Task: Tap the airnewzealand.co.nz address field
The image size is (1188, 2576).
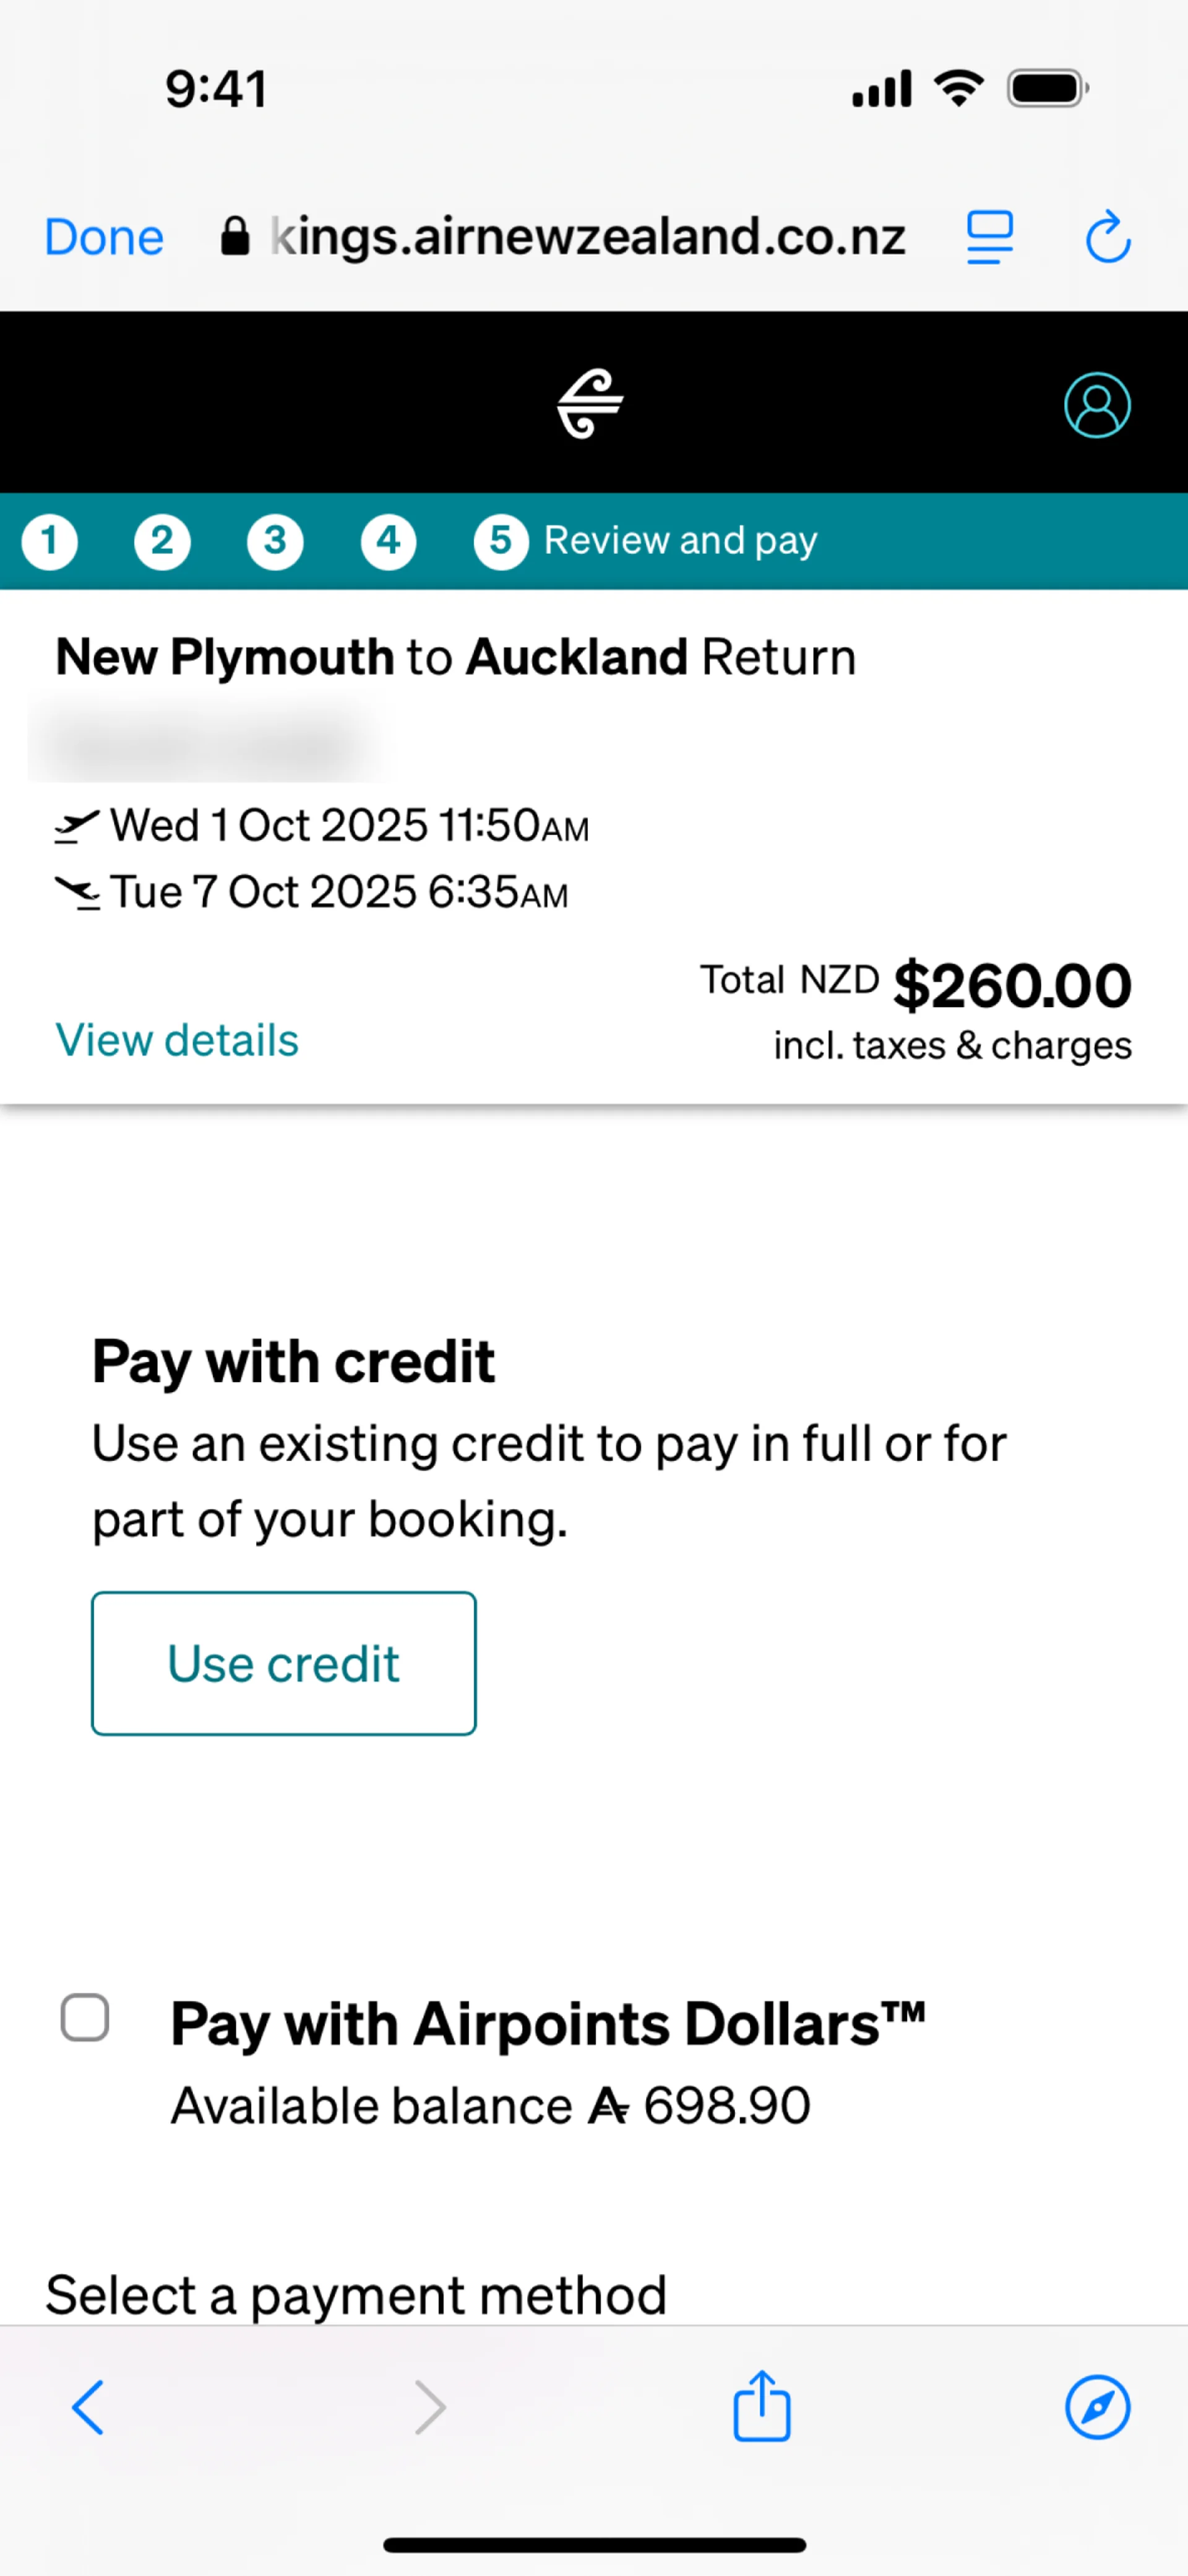Action: point(587,238)
